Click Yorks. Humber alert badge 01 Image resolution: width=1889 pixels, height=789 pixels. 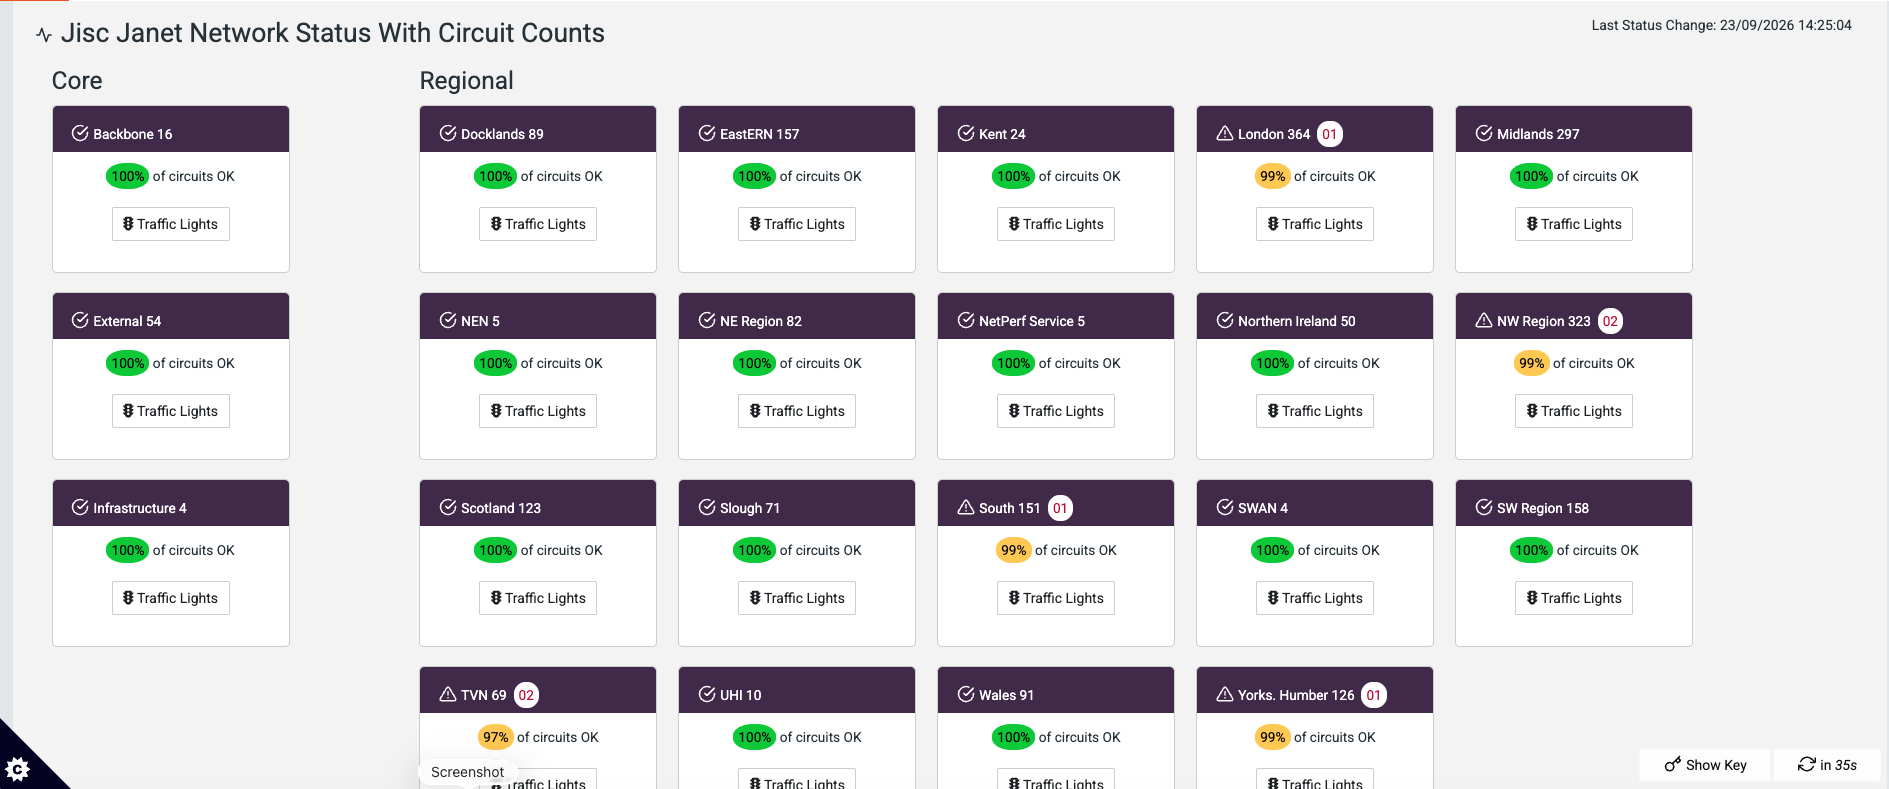(x=1374, y=695)
